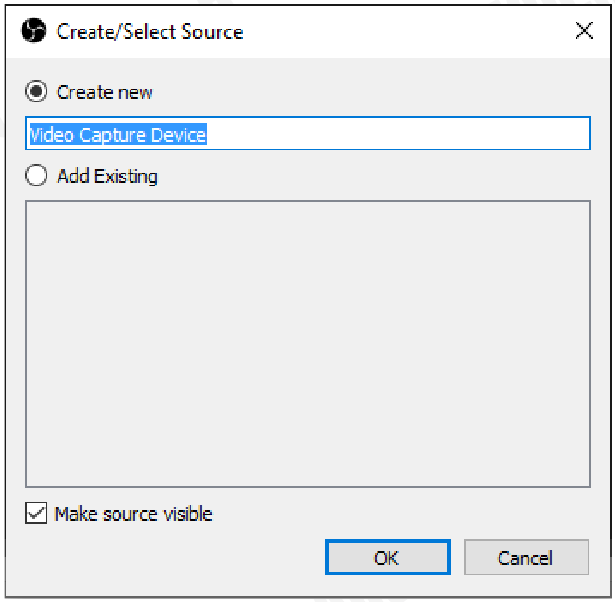Click the highlighted Video Capture Device text

tap(118, 134)
